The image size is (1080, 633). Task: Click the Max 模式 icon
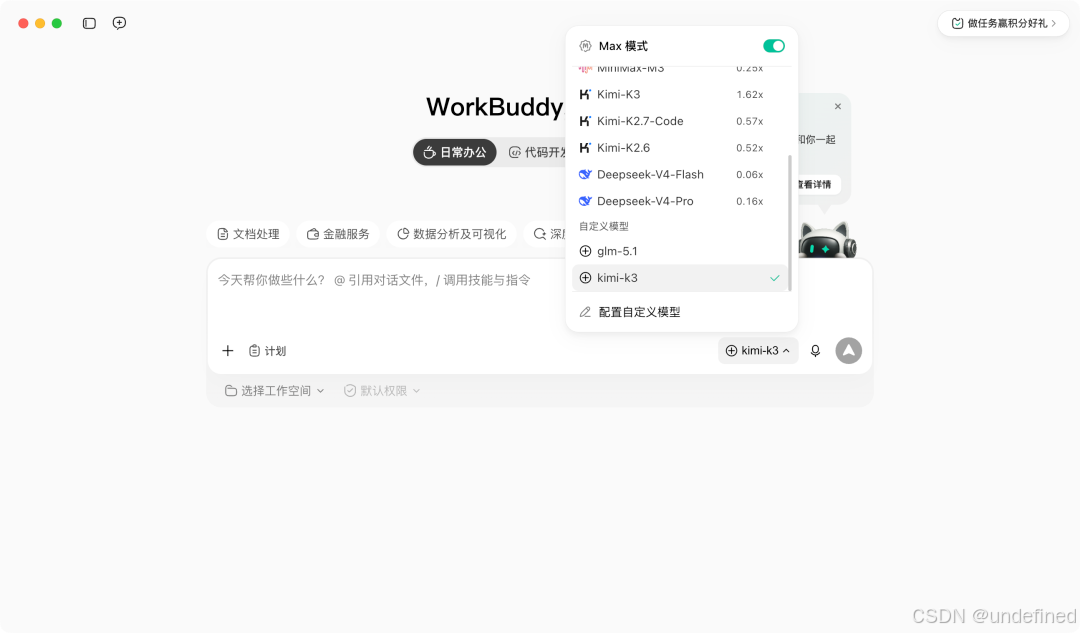(x=585, y=46)
